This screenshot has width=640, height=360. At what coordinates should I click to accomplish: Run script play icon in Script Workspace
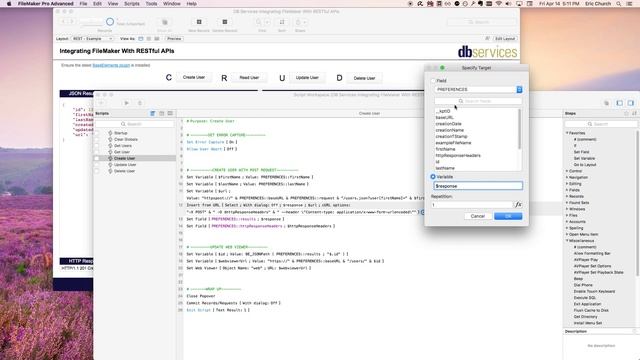coord(127,103)
